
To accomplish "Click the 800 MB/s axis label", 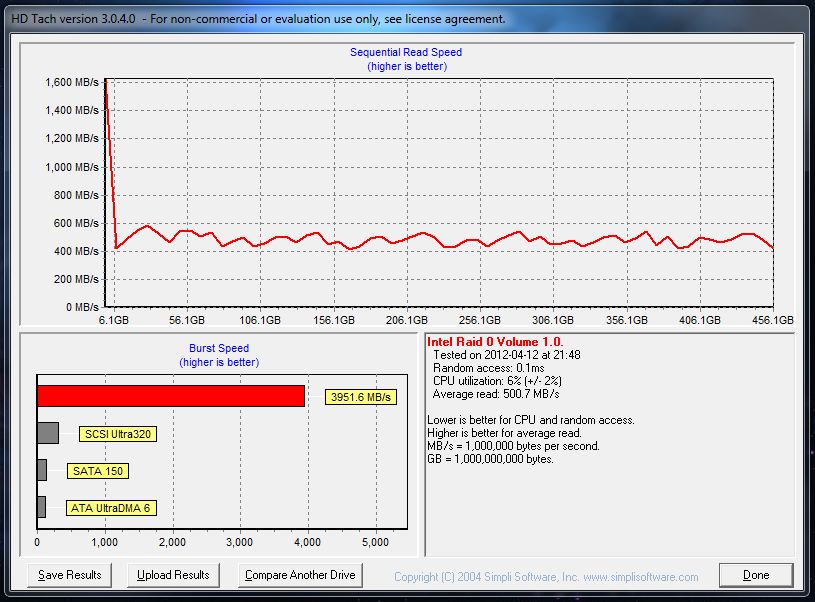I will pos(76,195).
